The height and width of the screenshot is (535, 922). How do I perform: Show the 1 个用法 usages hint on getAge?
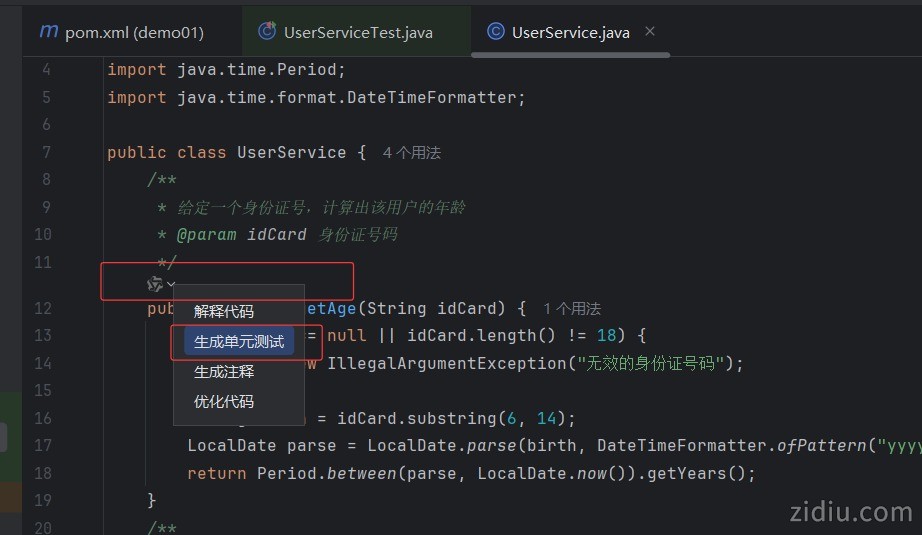572,309
